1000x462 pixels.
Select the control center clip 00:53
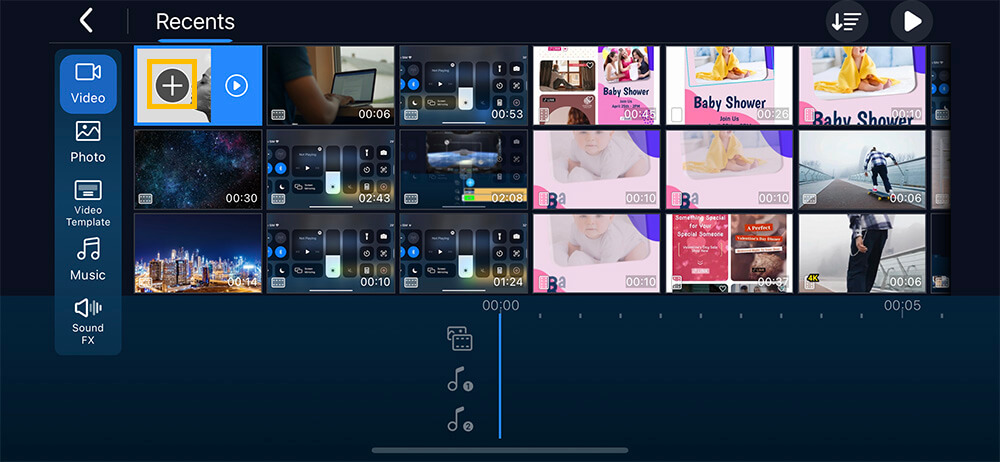point(464,85)
